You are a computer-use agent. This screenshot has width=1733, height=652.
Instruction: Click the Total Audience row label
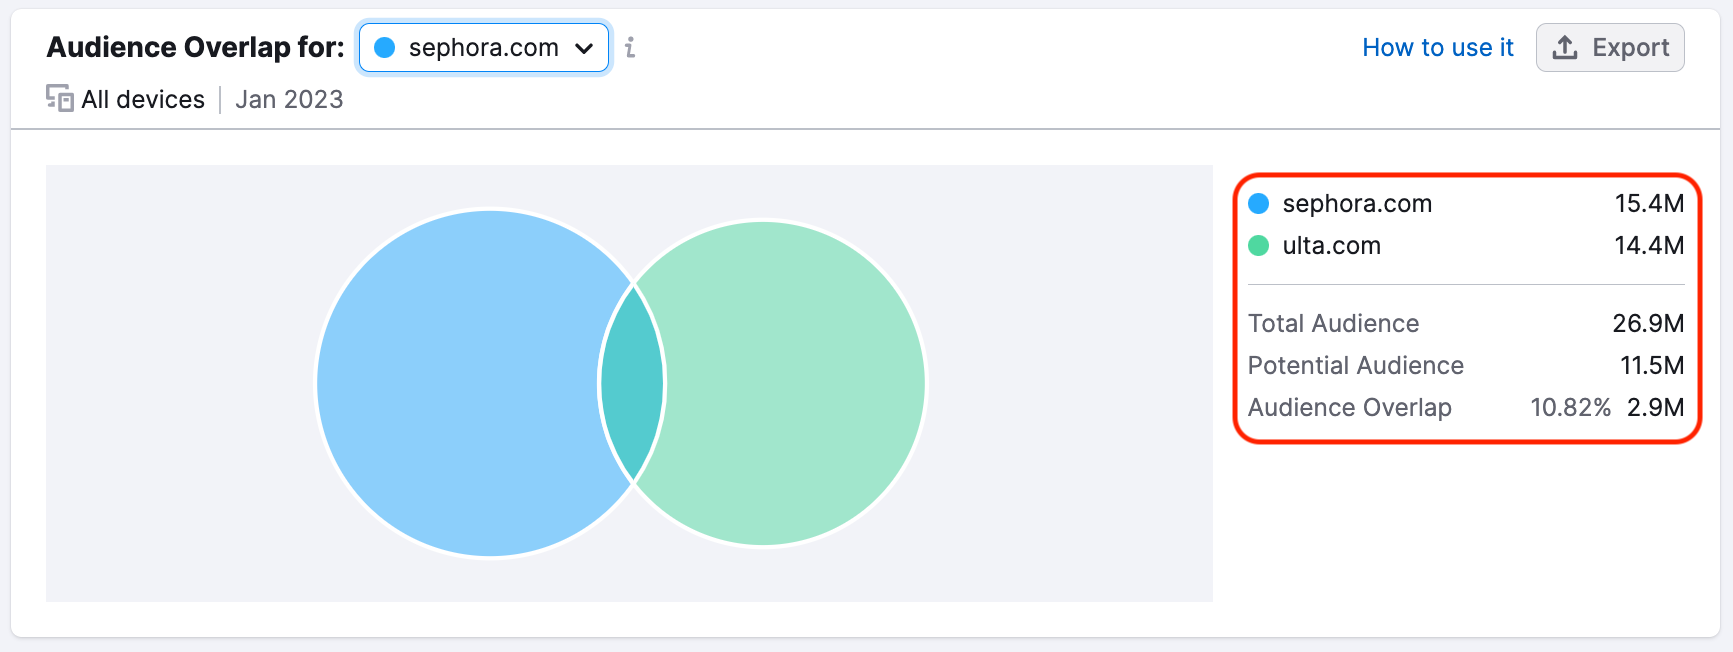tap(1333, 324)
